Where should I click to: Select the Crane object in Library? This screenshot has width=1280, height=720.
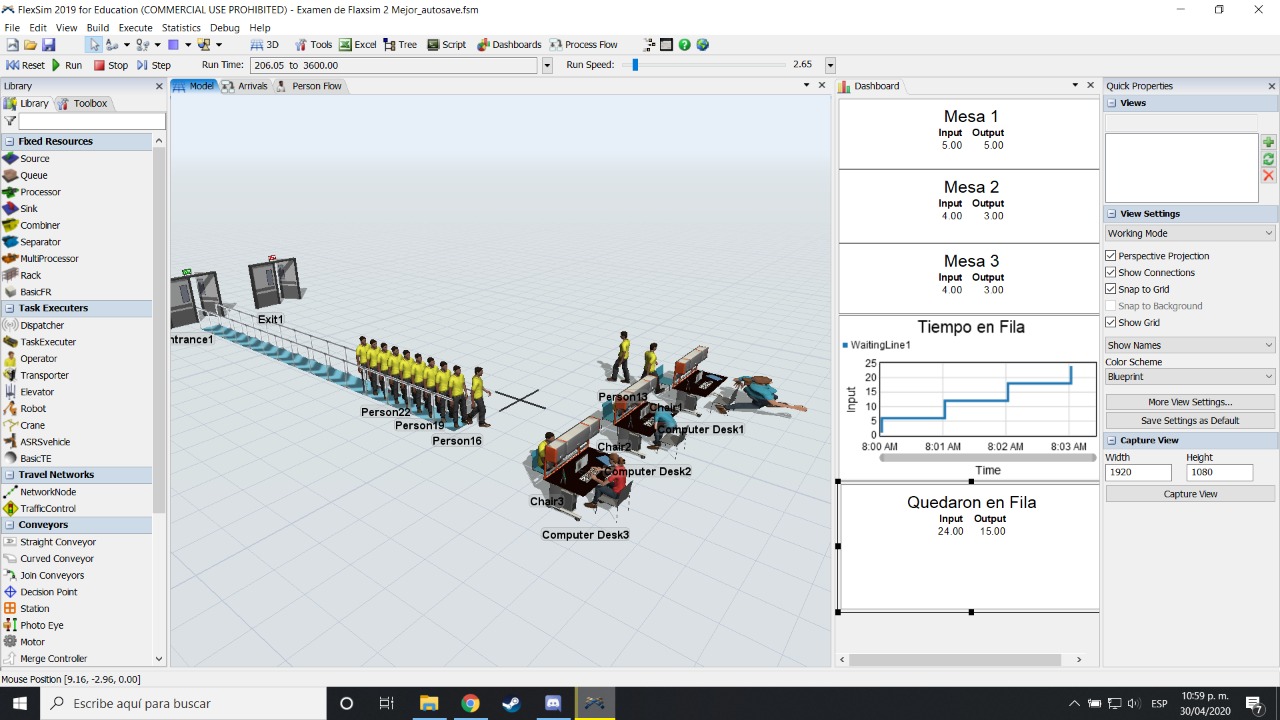pos(32,425)
